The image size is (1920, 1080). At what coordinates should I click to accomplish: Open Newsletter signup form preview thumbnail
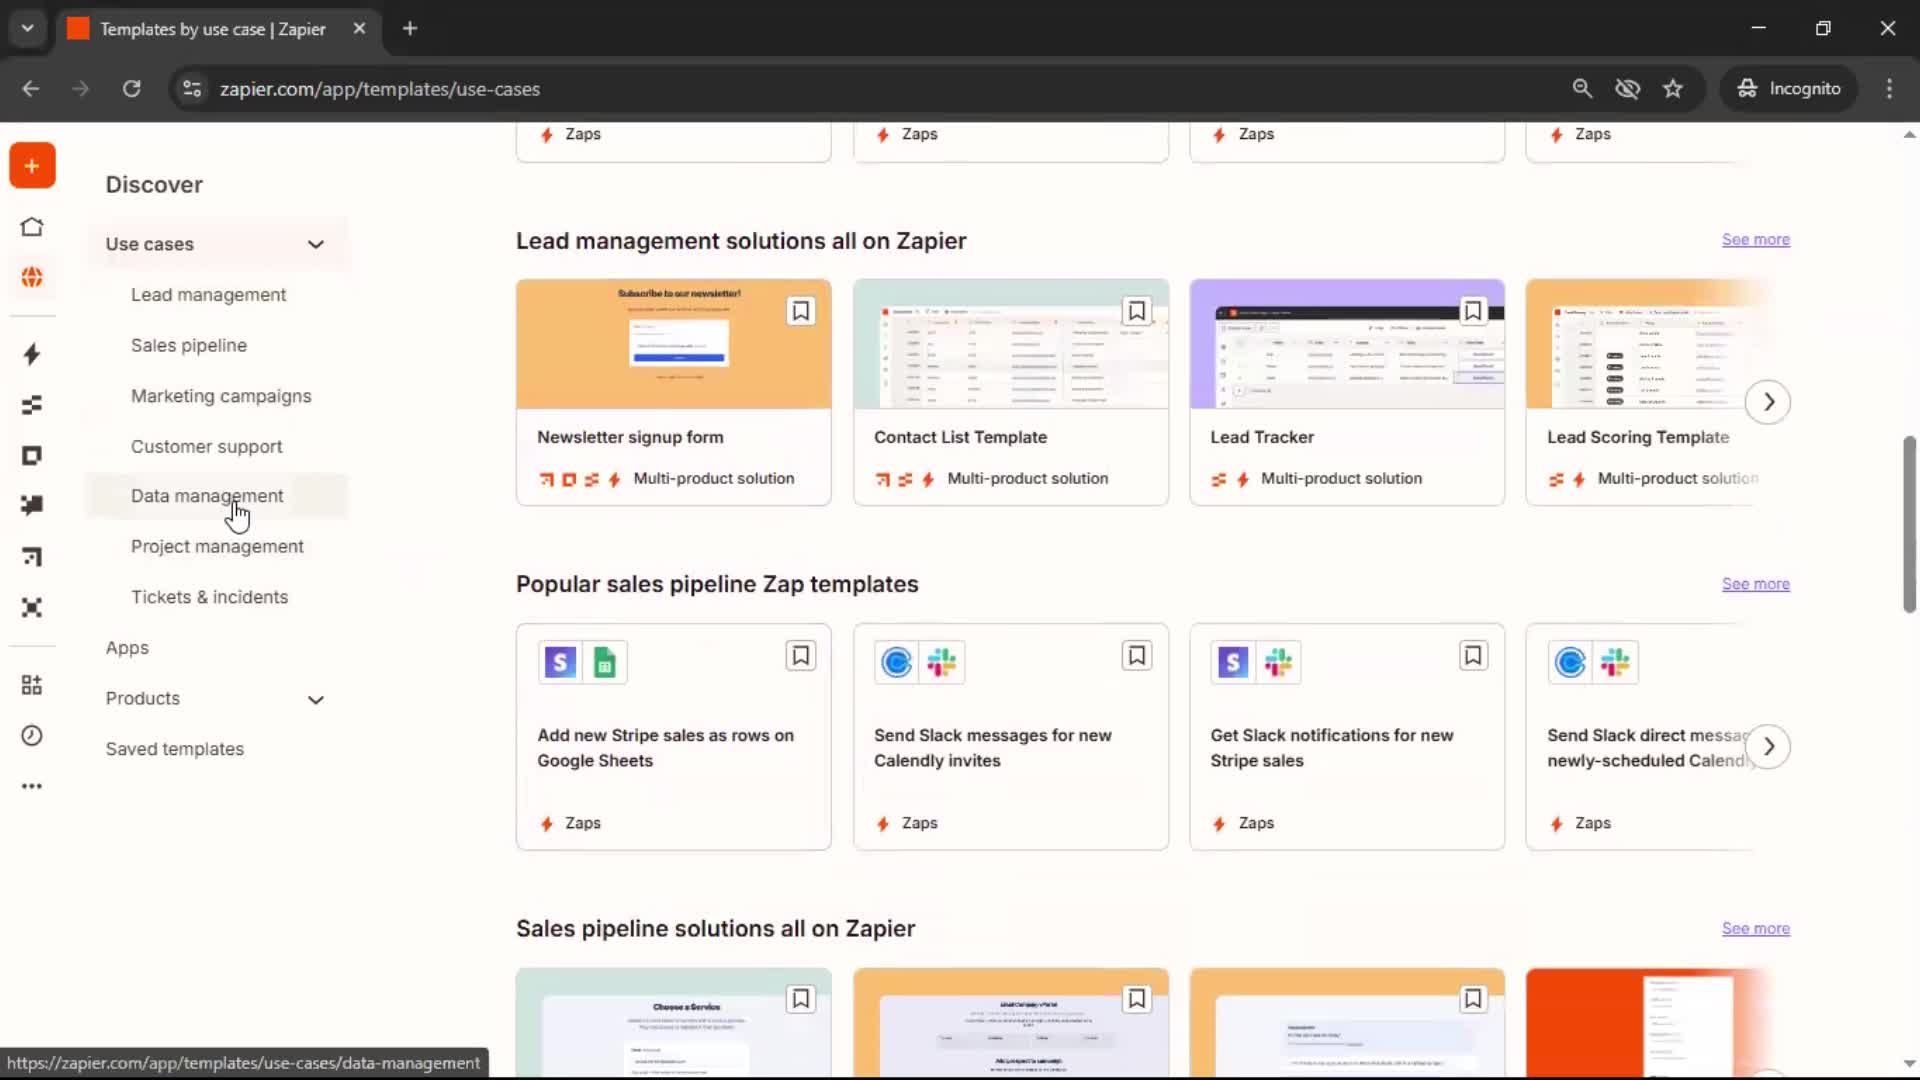(673, 344)
